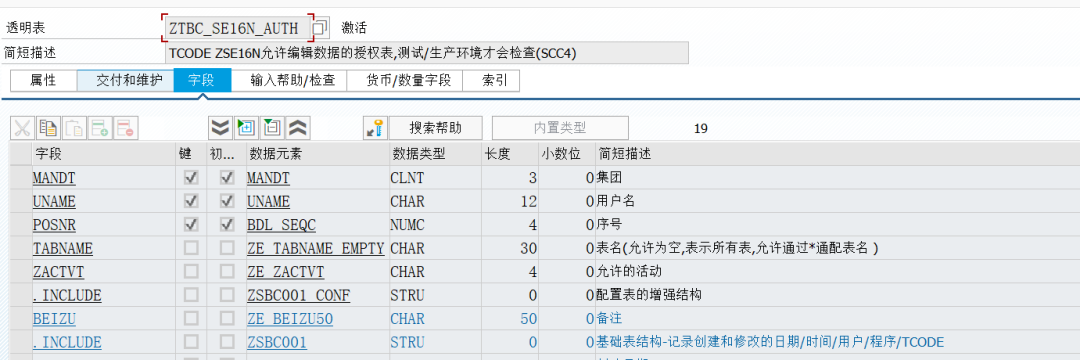Image resolution: width=1080 pixels, height=360 pixels.
Task: Open the ZE_BEIZU50 data element link
Action: point(290,319)
